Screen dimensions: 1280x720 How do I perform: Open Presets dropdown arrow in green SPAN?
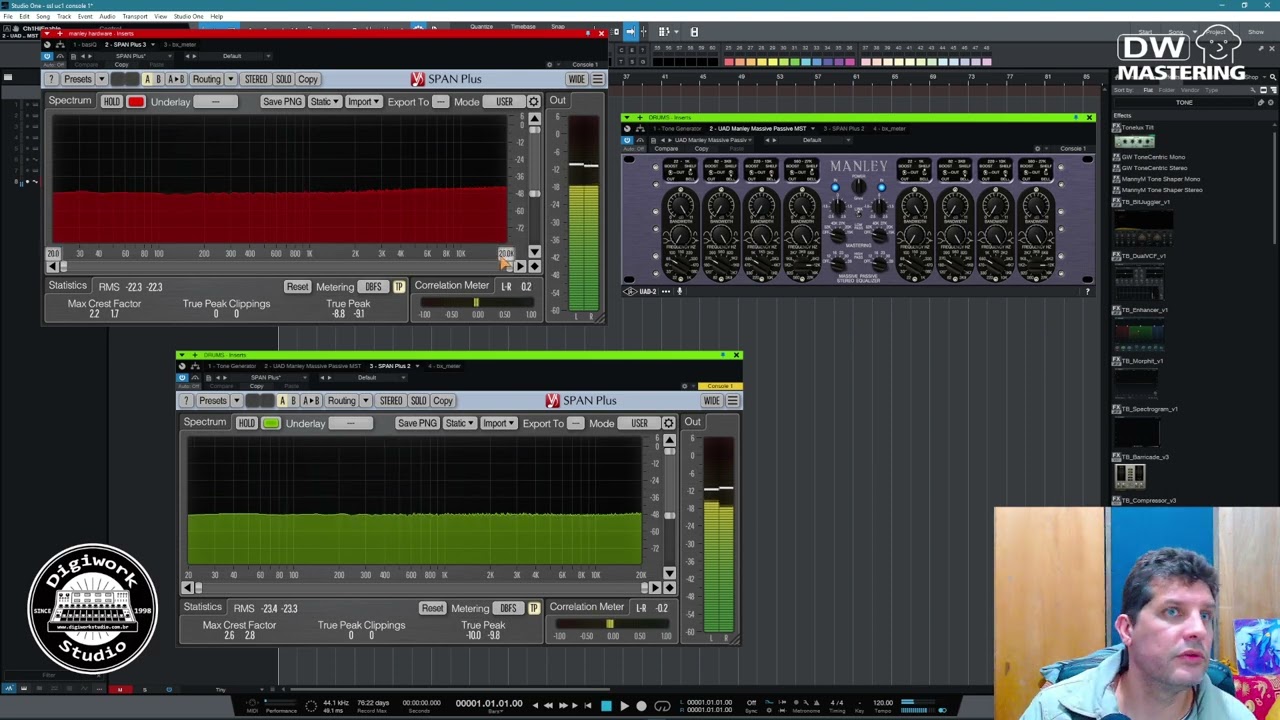(236, 401)
